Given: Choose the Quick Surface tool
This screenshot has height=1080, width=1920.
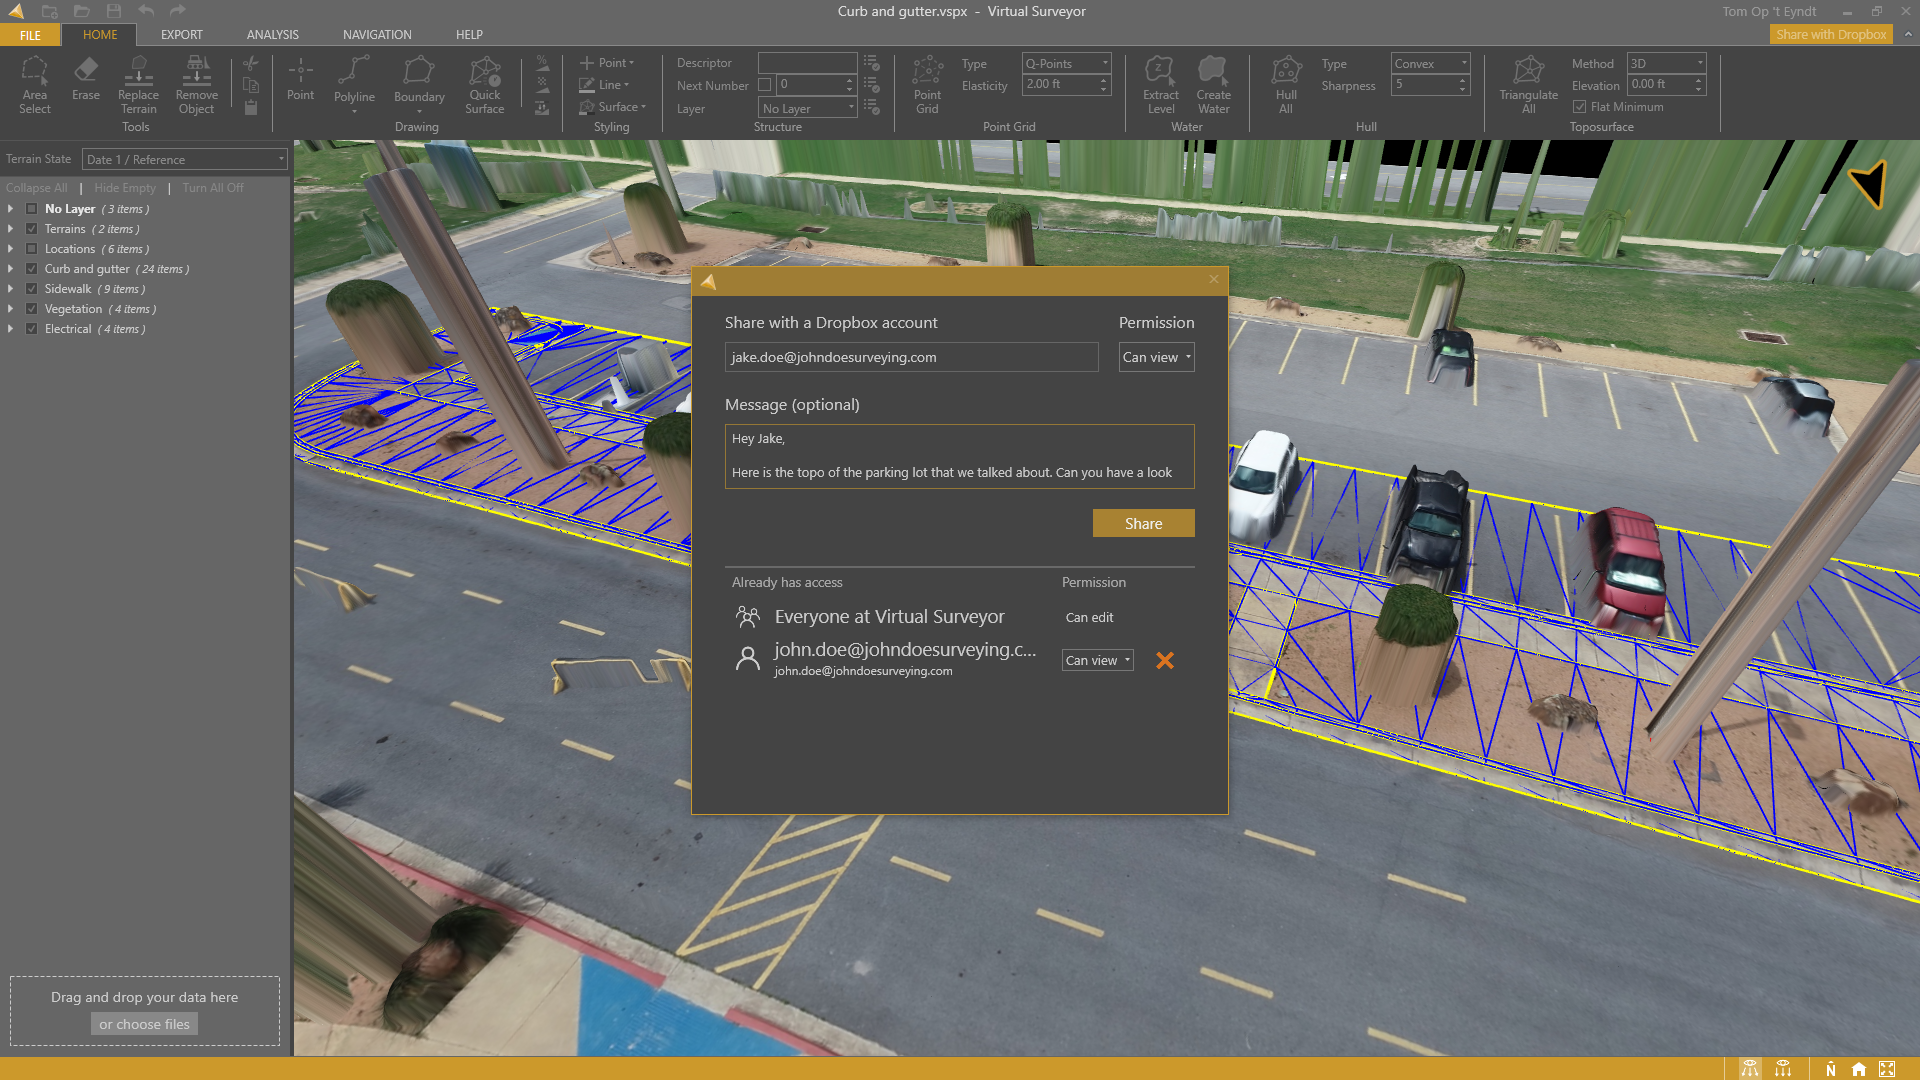Looking at the screenshot, I should click(x=484, y=84).
